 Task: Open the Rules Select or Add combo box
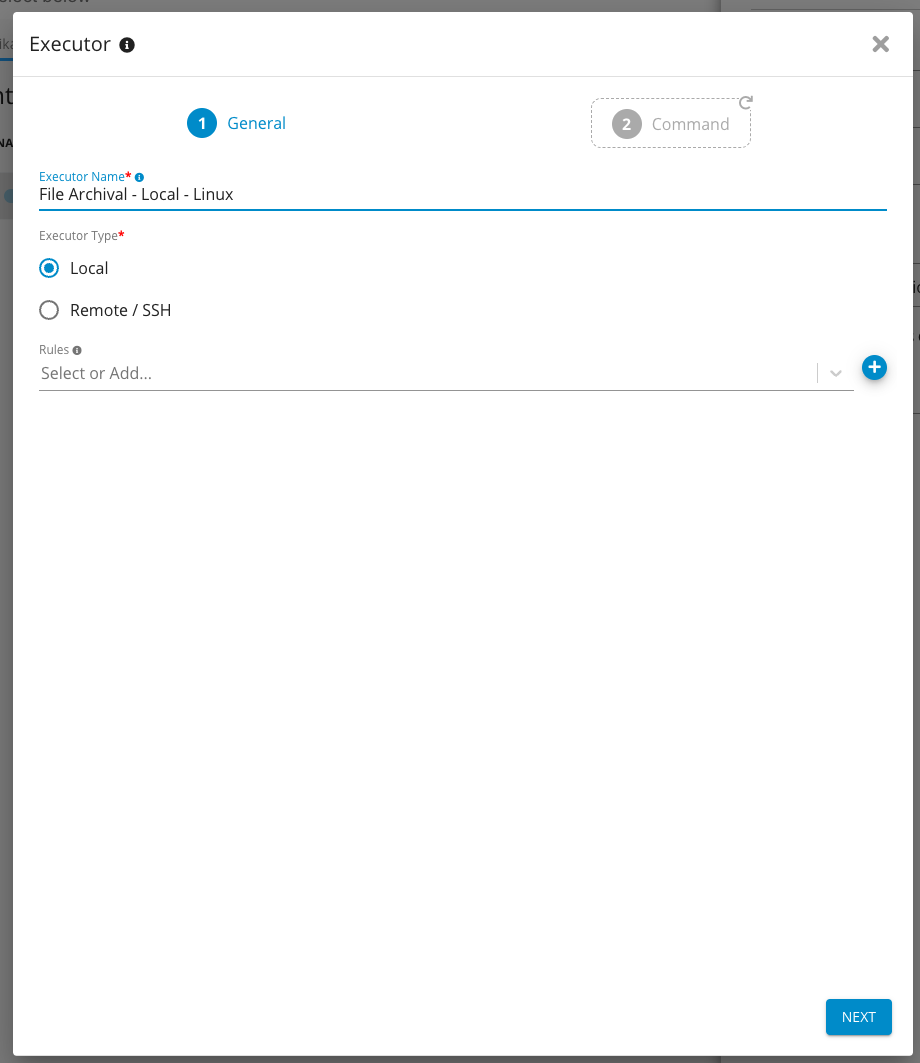click(425, 373)
